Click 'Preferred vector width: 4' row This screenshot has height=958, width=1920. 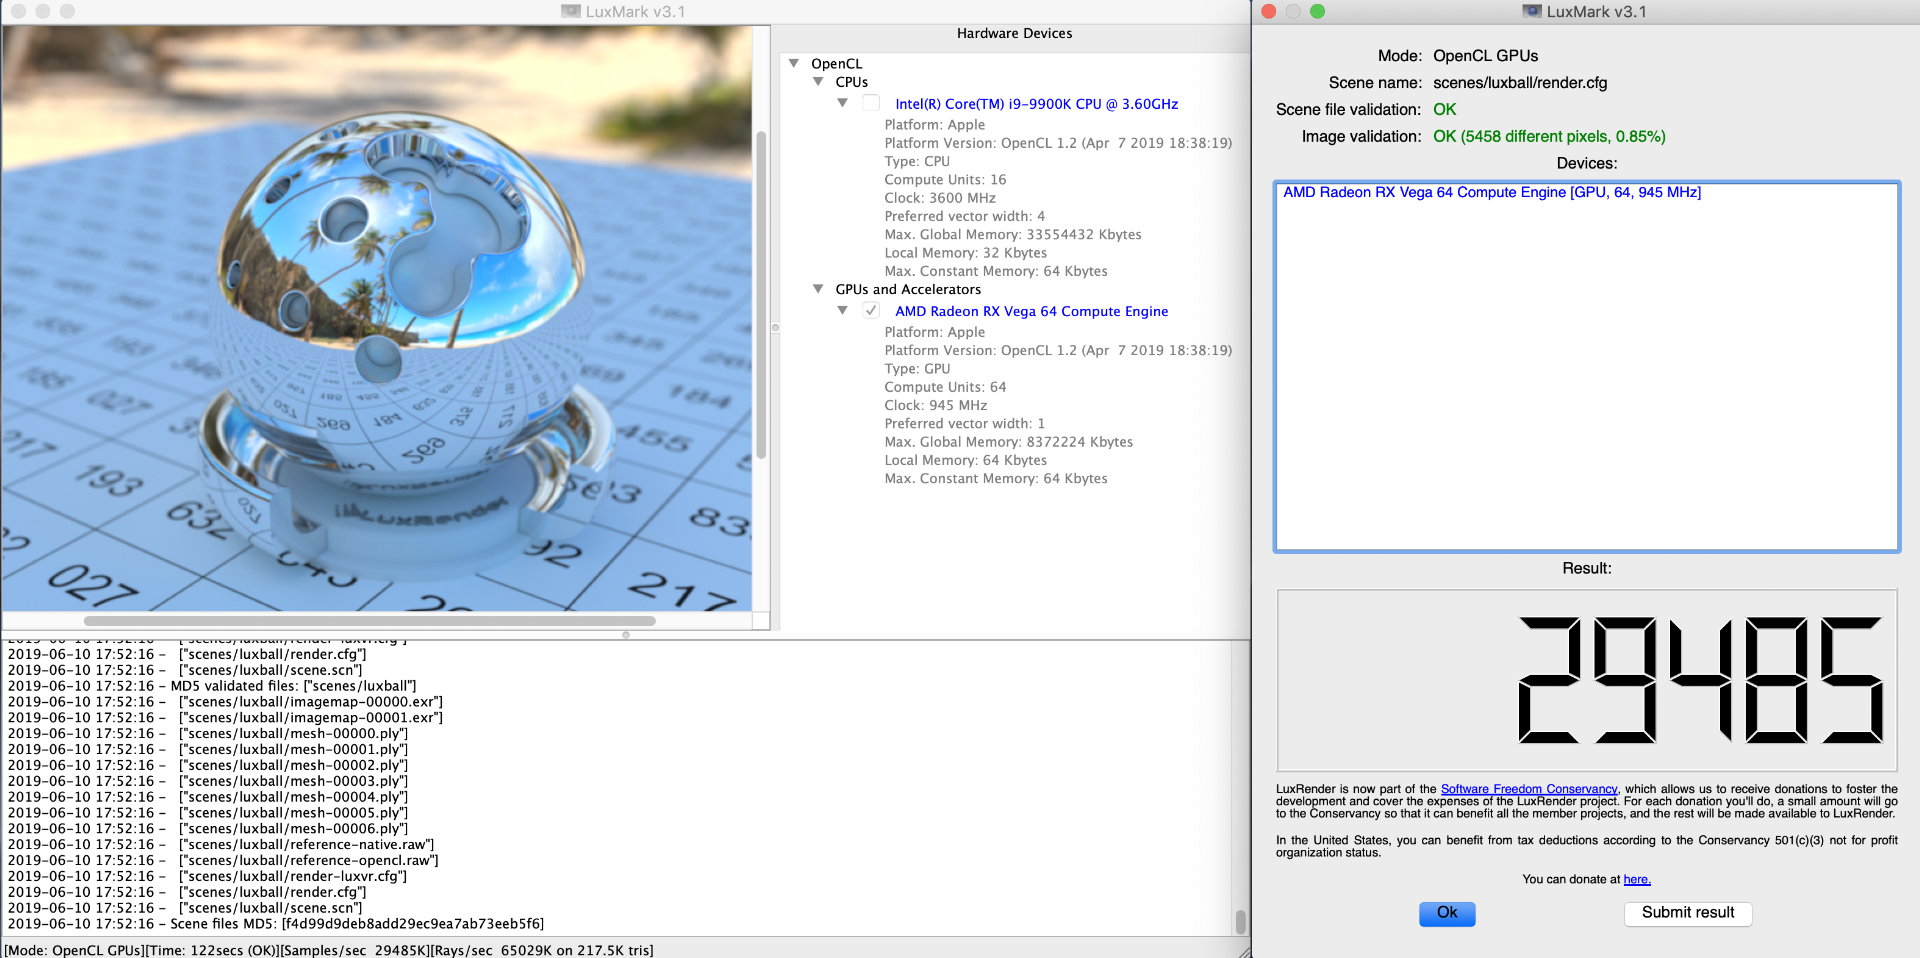pyautogui.click(x=964, y=216)
